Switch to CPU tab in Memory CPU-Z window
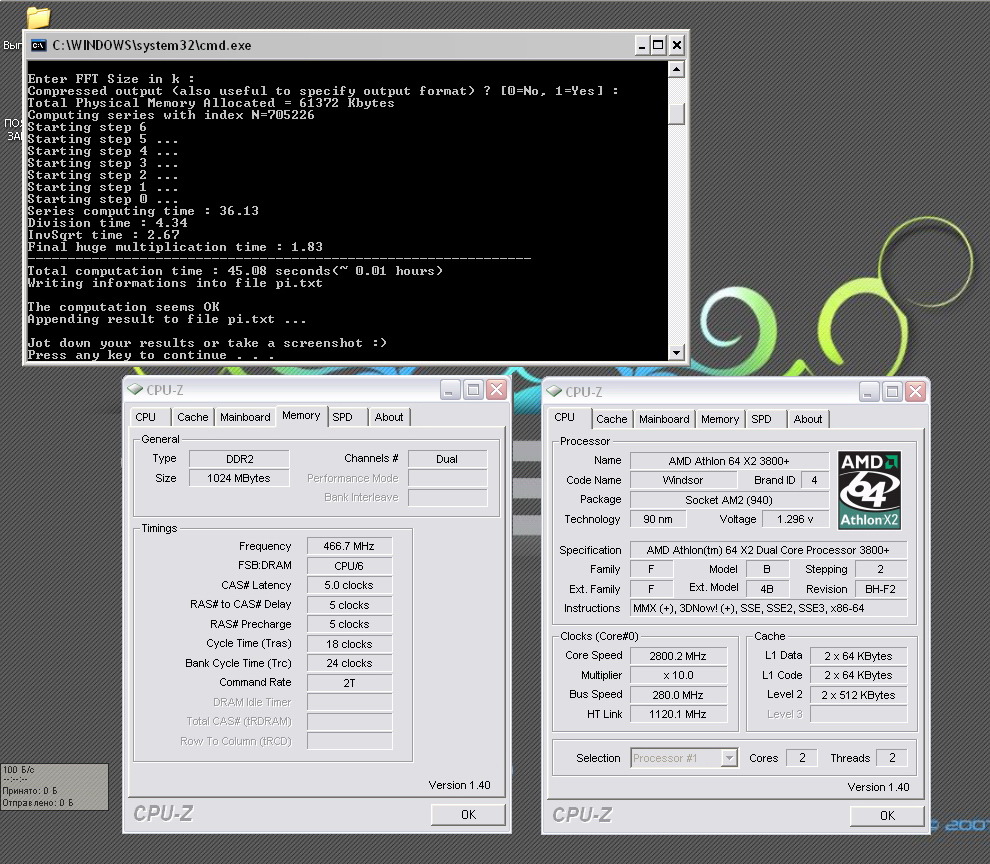This screenshot has width=990, height=864. 145,417
